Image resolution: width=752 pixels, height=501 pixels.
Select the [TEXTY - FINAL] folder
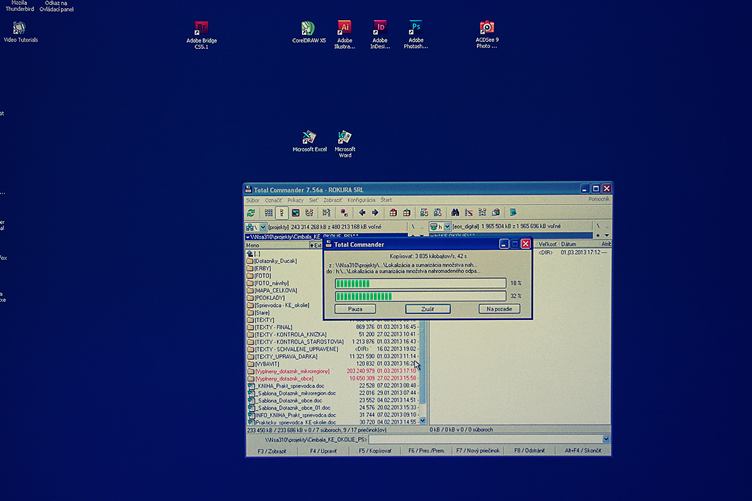(274, 326)
